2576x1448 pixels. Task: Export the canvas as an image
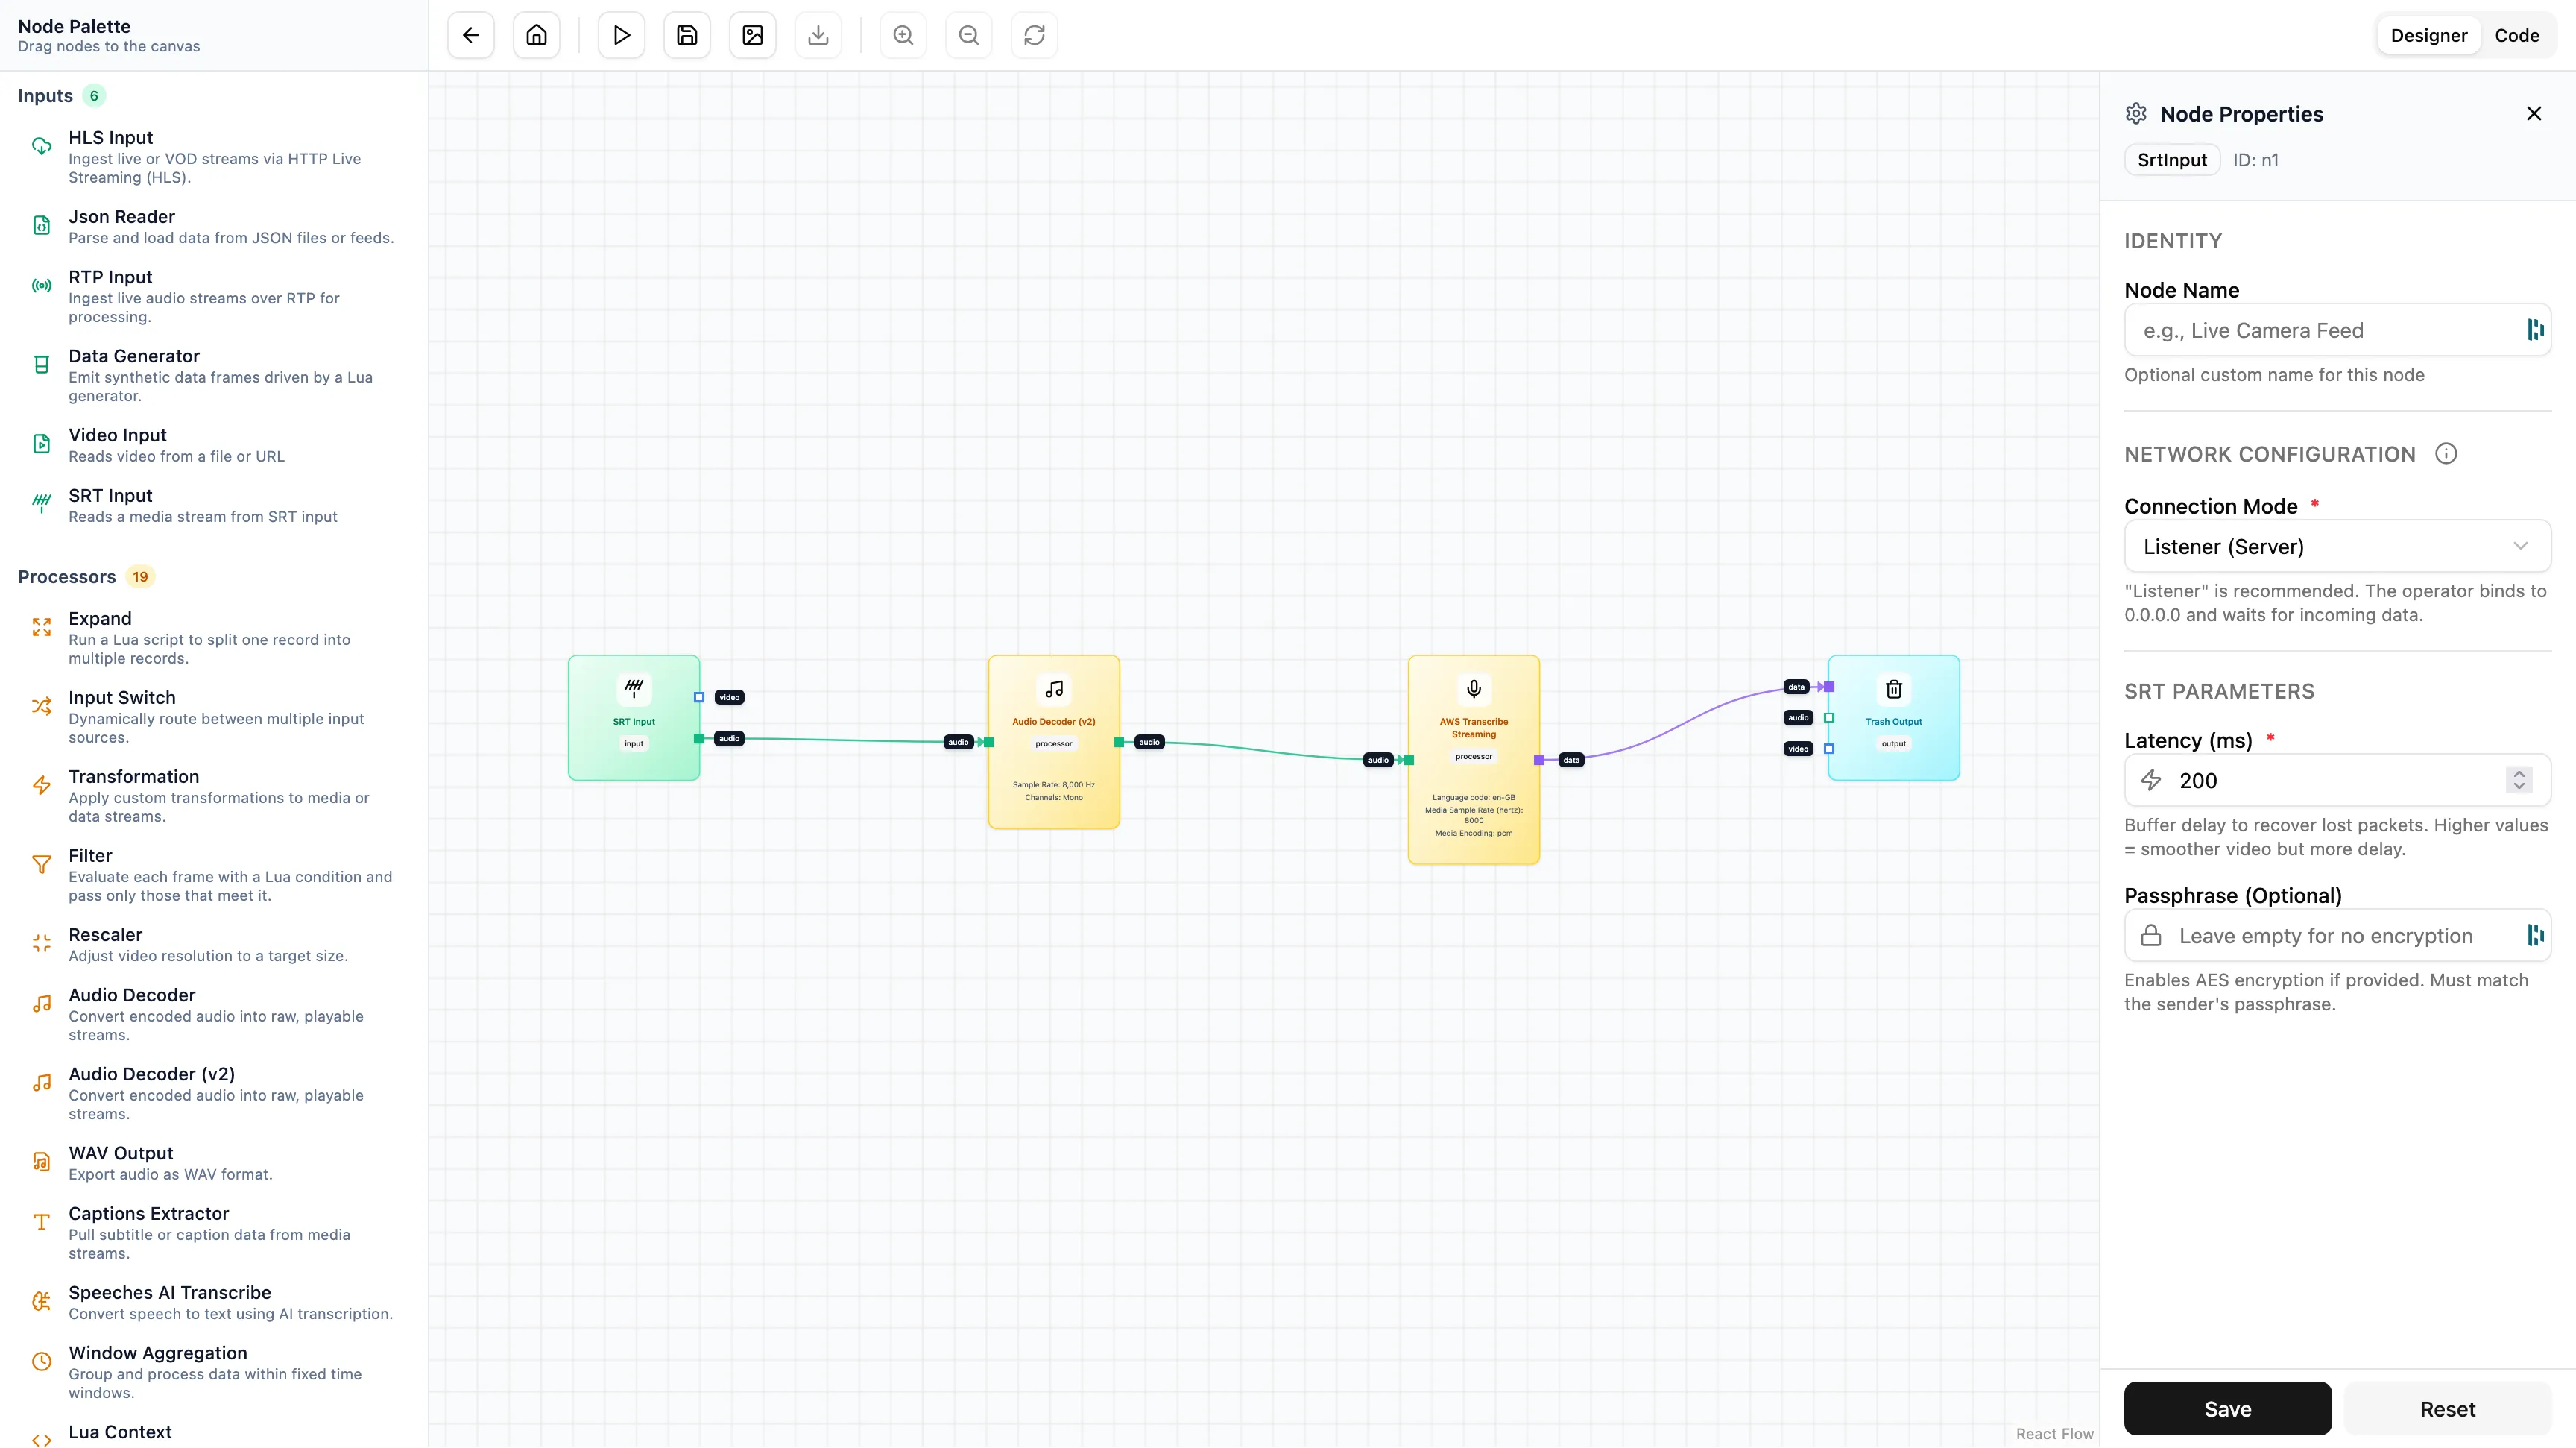[x=752, y=34]
